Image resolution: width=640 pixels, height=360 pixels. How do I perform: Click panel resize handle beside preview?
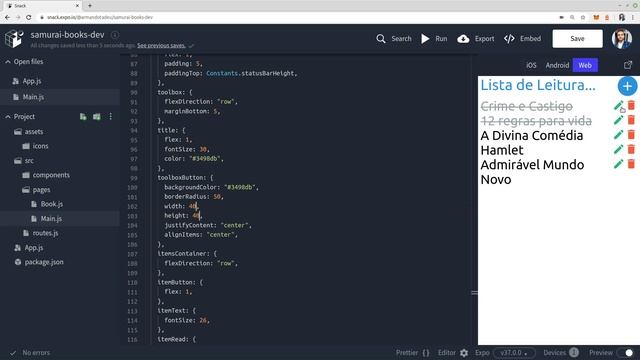point(474,293)
